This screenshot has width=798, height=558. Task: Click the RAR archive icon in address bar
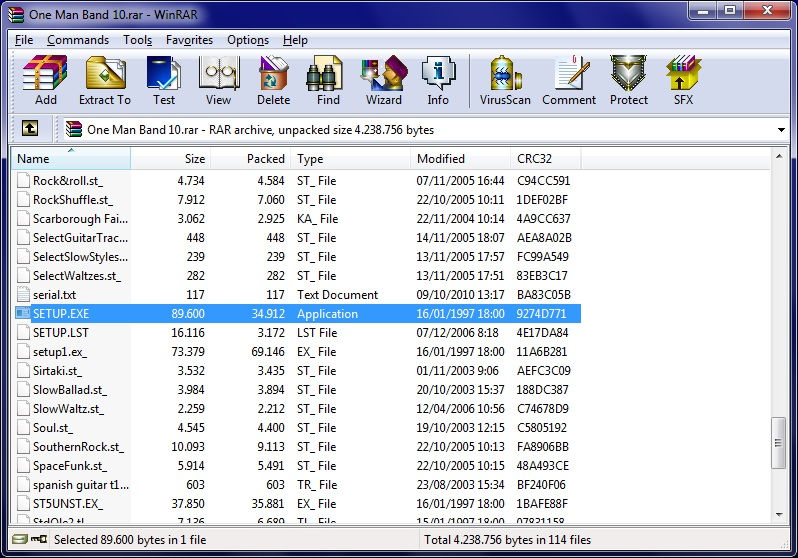(74, 129)
